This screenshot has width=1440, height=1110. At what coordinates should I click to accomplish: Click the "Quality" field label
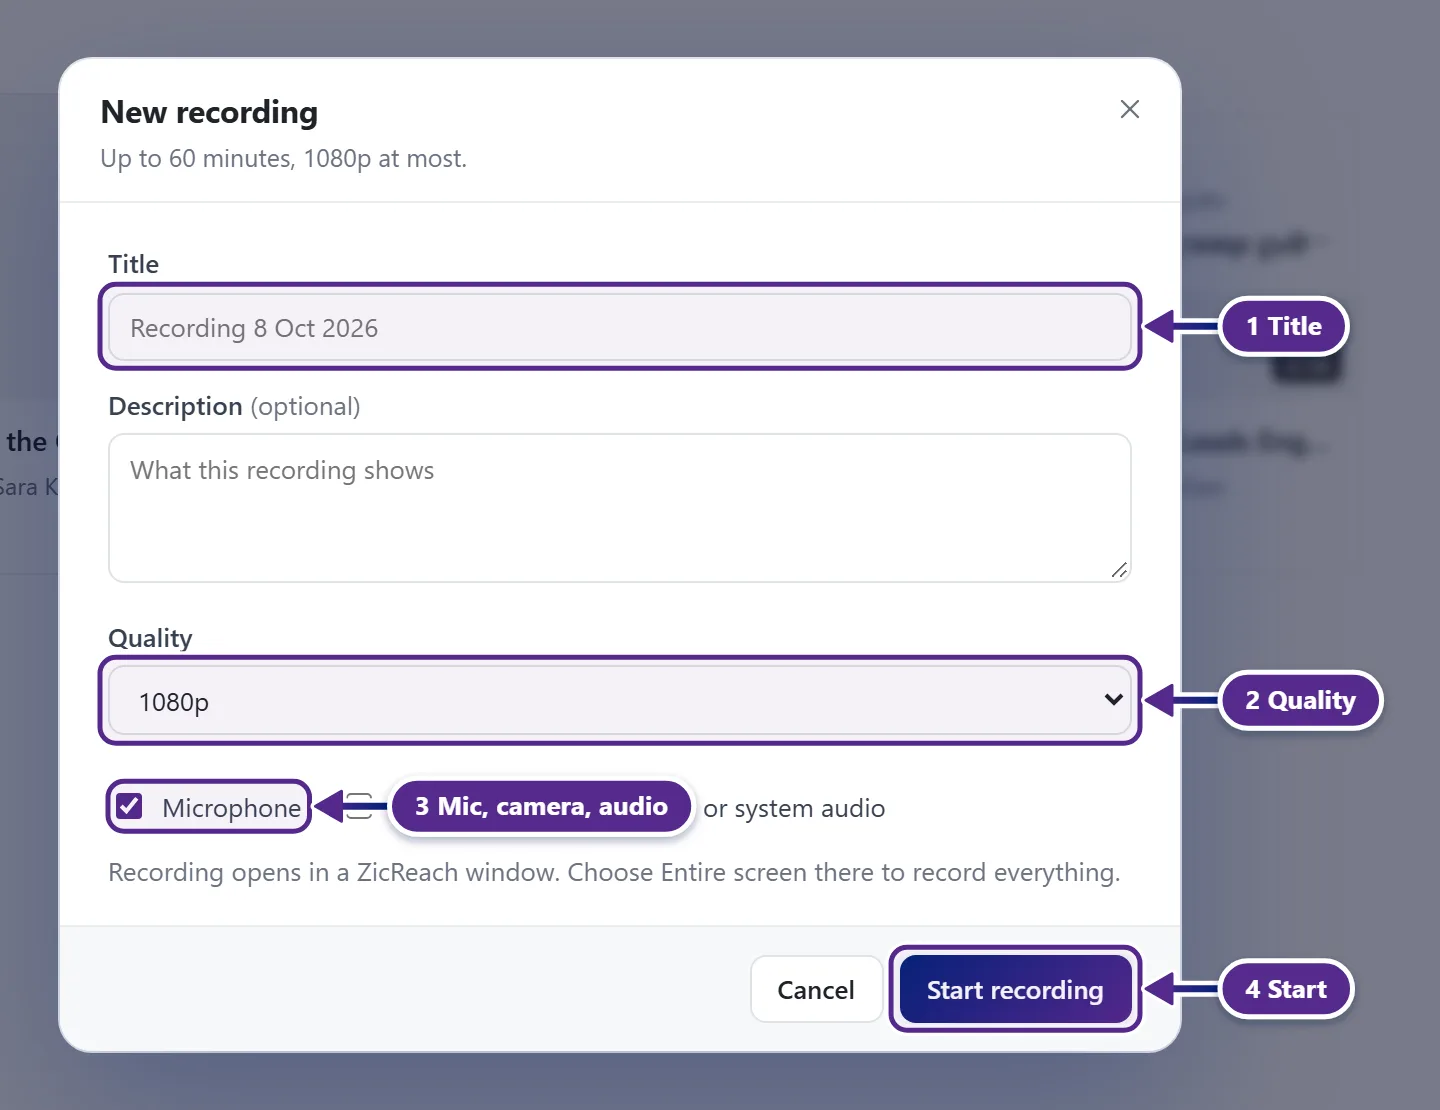coord(150,638)
